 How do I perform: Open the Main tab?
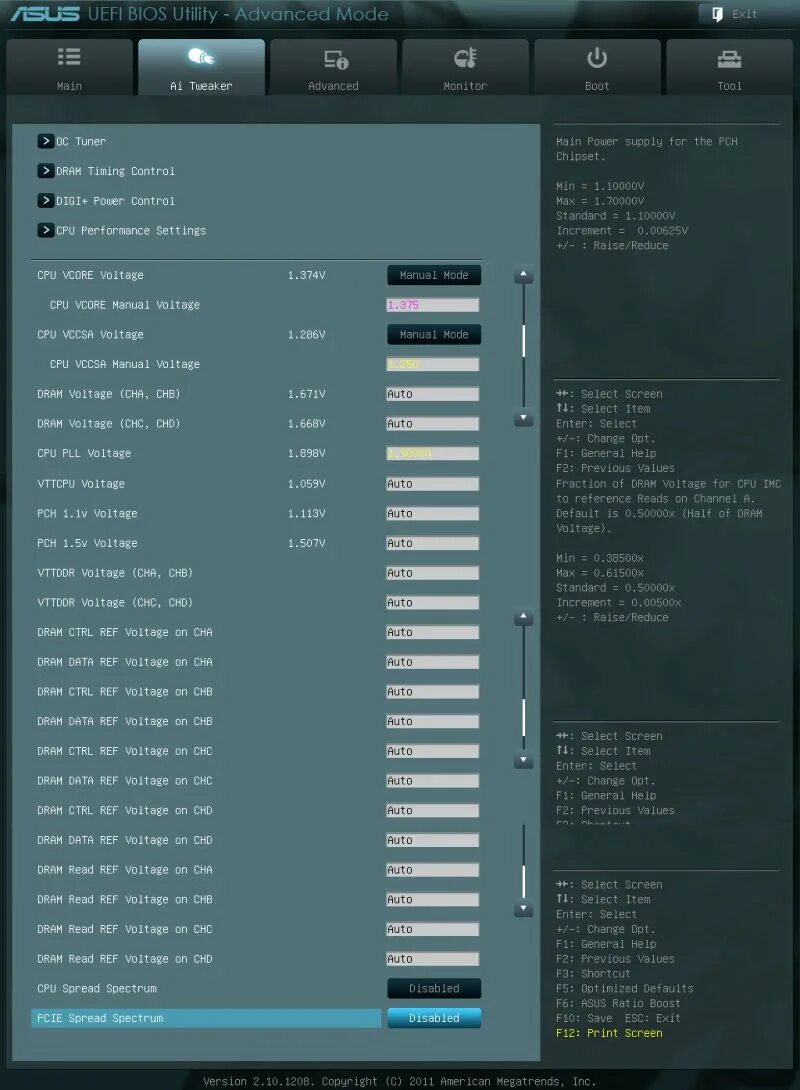tap(70, 67)
